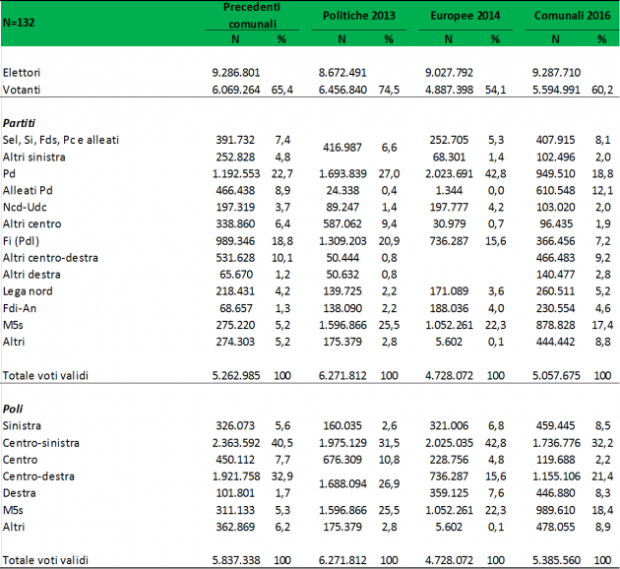This screenshot has width=620, height=569.
Task: Click Fi (Pdl) value 1.309.203
Action: tap(343, 241)
